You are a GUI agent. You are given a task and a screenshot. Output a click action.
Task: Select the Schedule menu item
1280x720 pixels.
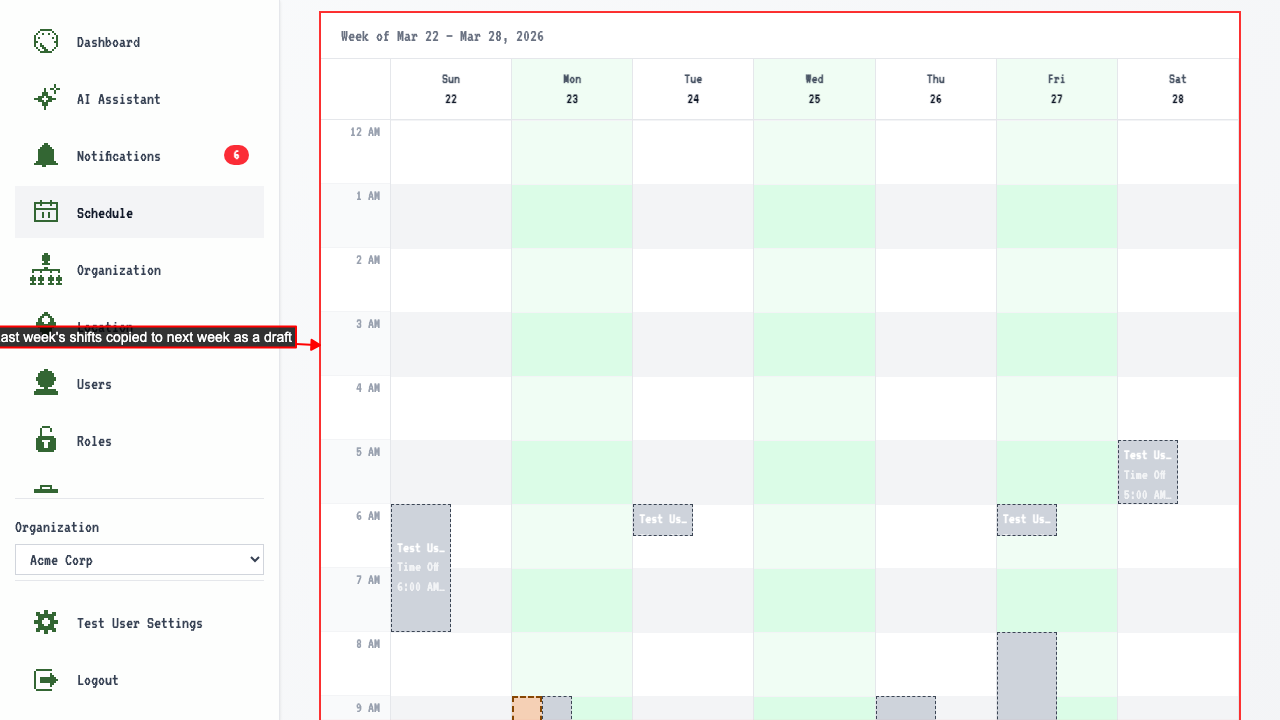(139, 212)
